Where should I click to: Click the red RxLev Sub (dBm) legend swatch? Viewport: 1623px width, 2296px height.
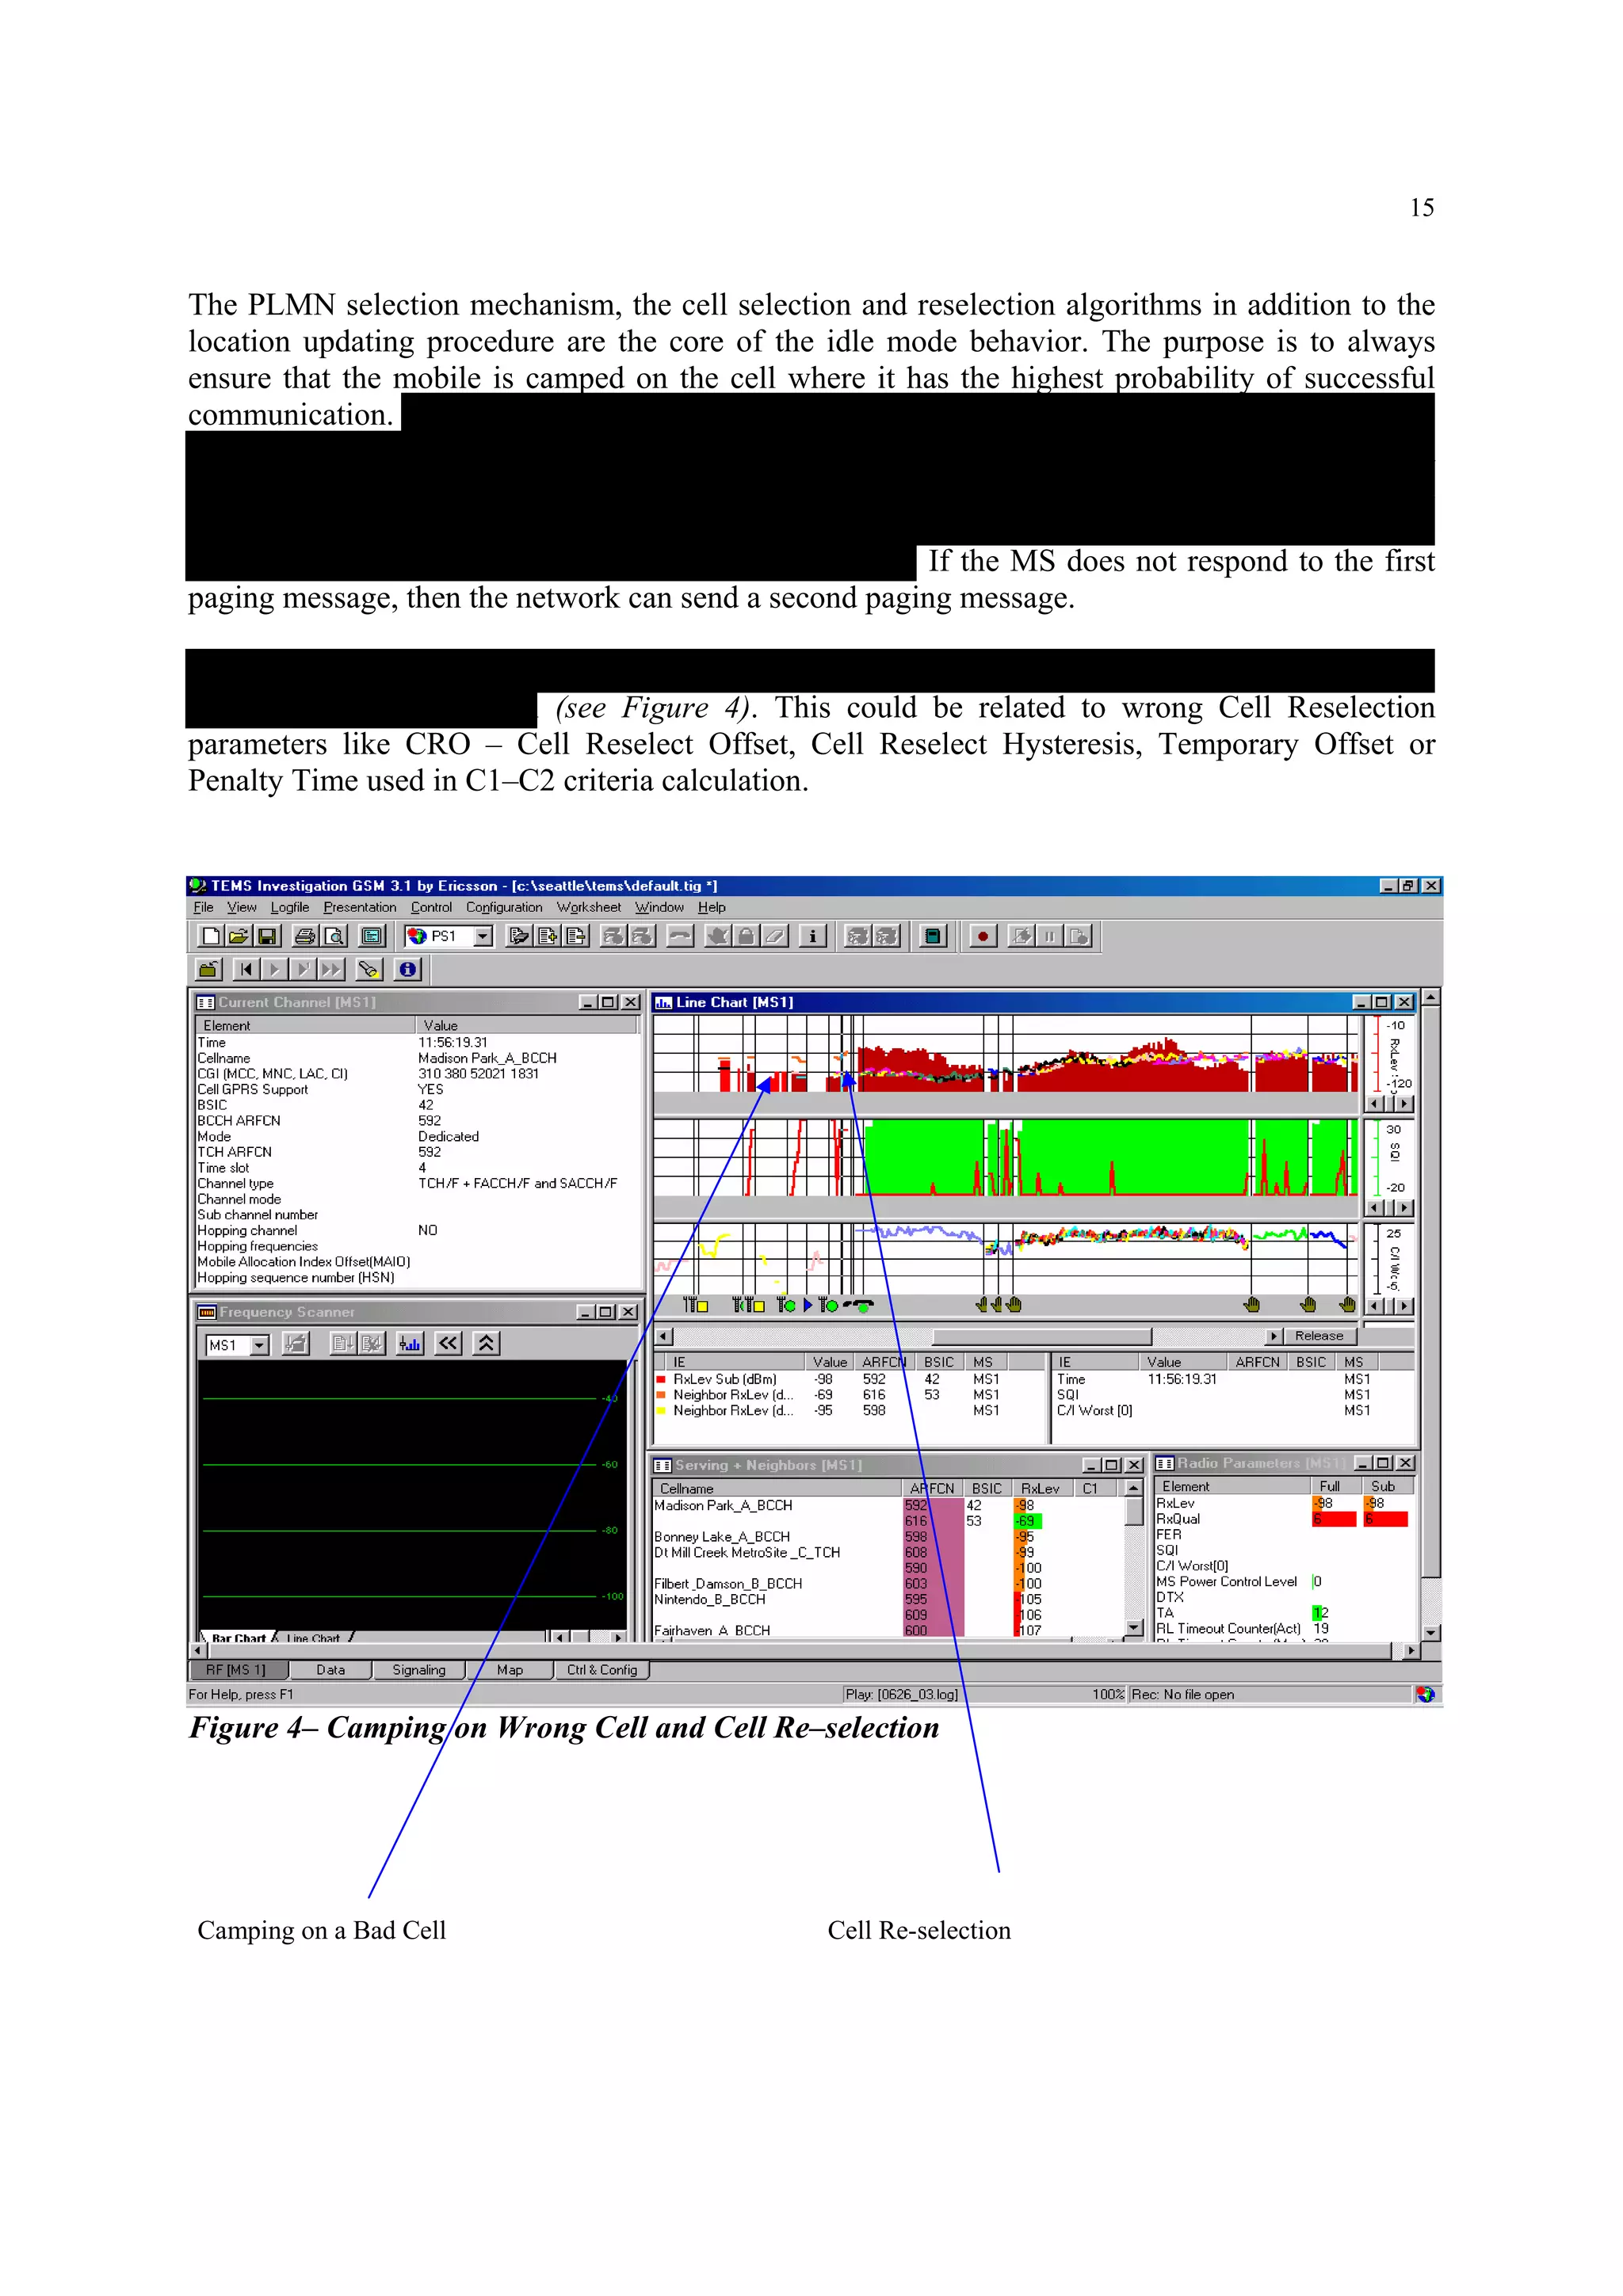click(661, 1379)
